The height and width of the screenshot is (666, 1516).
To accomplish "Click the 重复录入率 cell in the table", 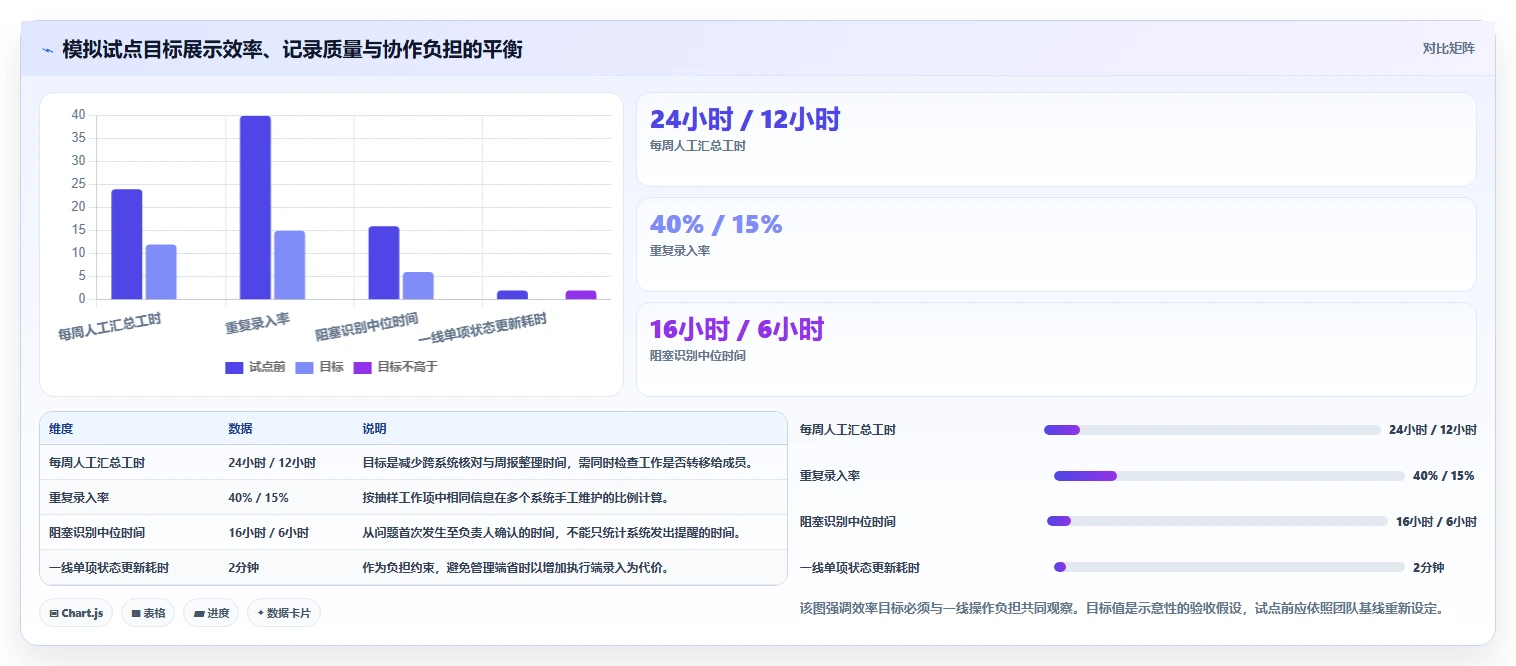I will (x=79, y=498).
